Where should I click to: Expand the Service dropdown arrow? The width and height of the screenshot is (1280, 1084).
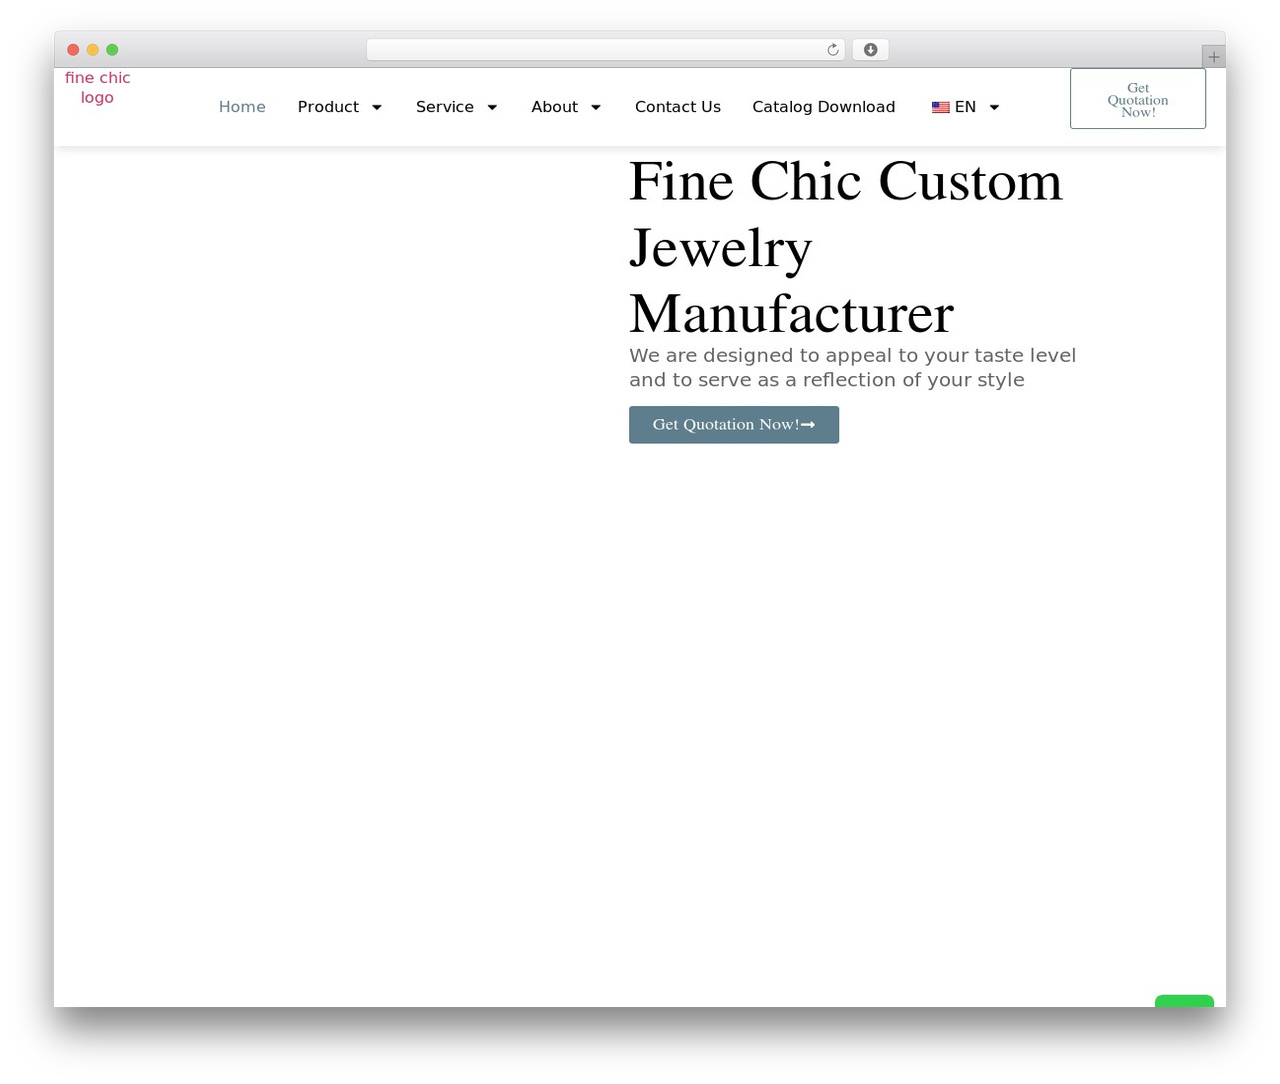click(492, 108)
